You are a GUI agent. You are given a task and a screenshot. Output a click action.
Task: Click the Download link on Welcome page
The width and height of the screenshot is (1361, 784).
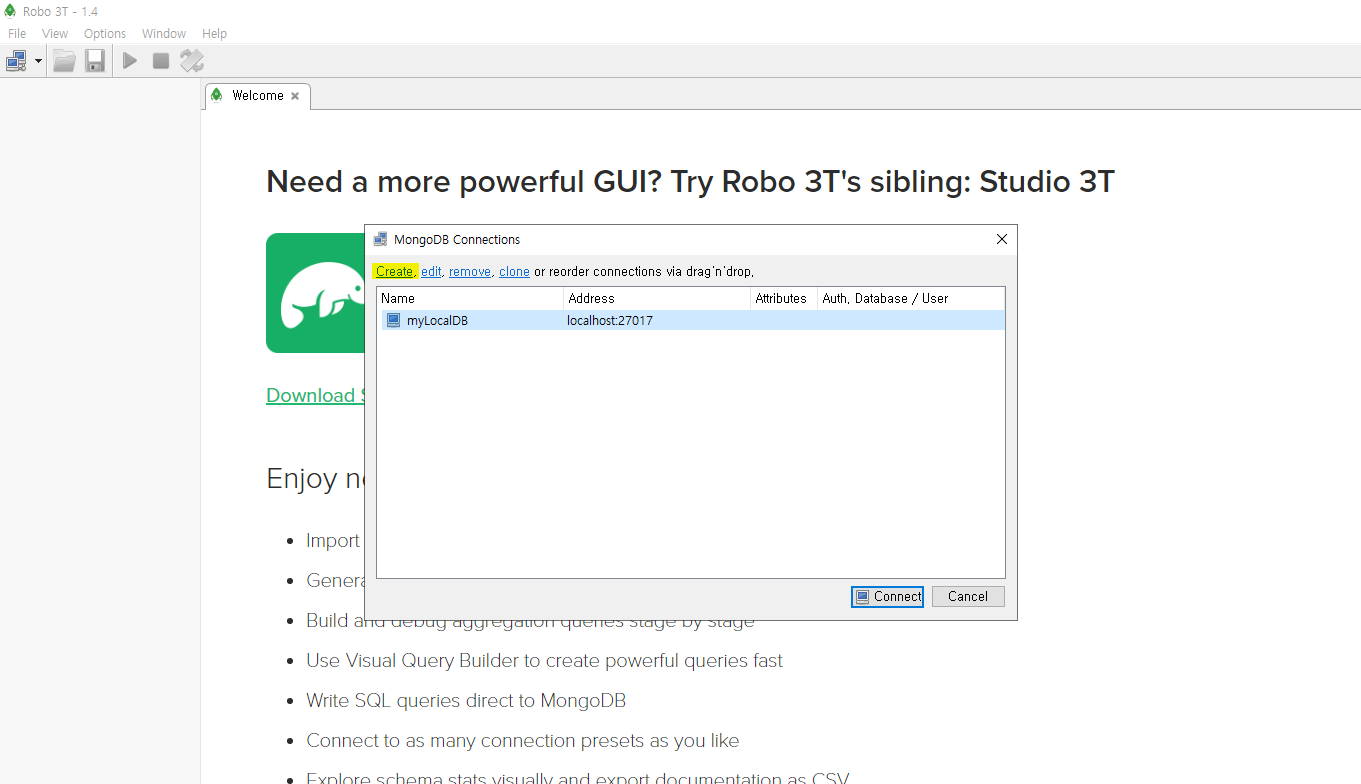(315, 395)
